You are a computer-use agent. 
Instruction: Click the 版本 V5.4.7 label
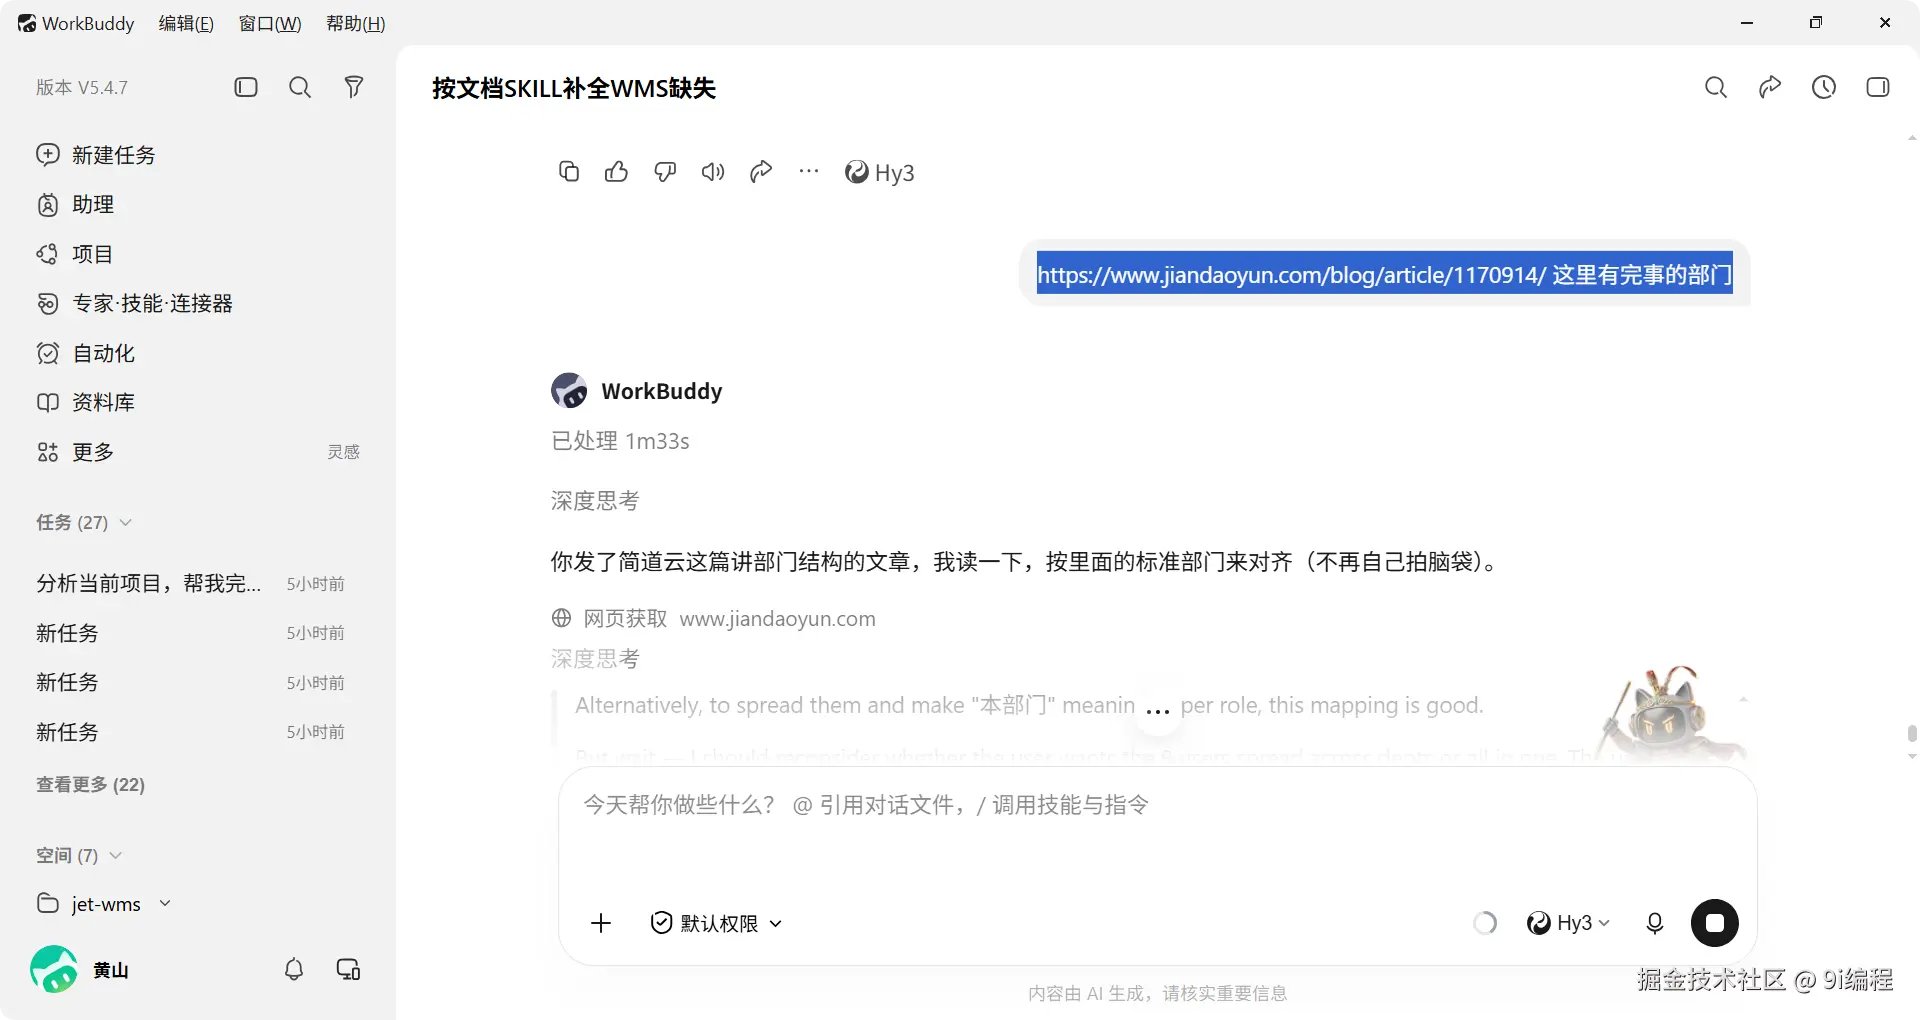click(82, 87)
